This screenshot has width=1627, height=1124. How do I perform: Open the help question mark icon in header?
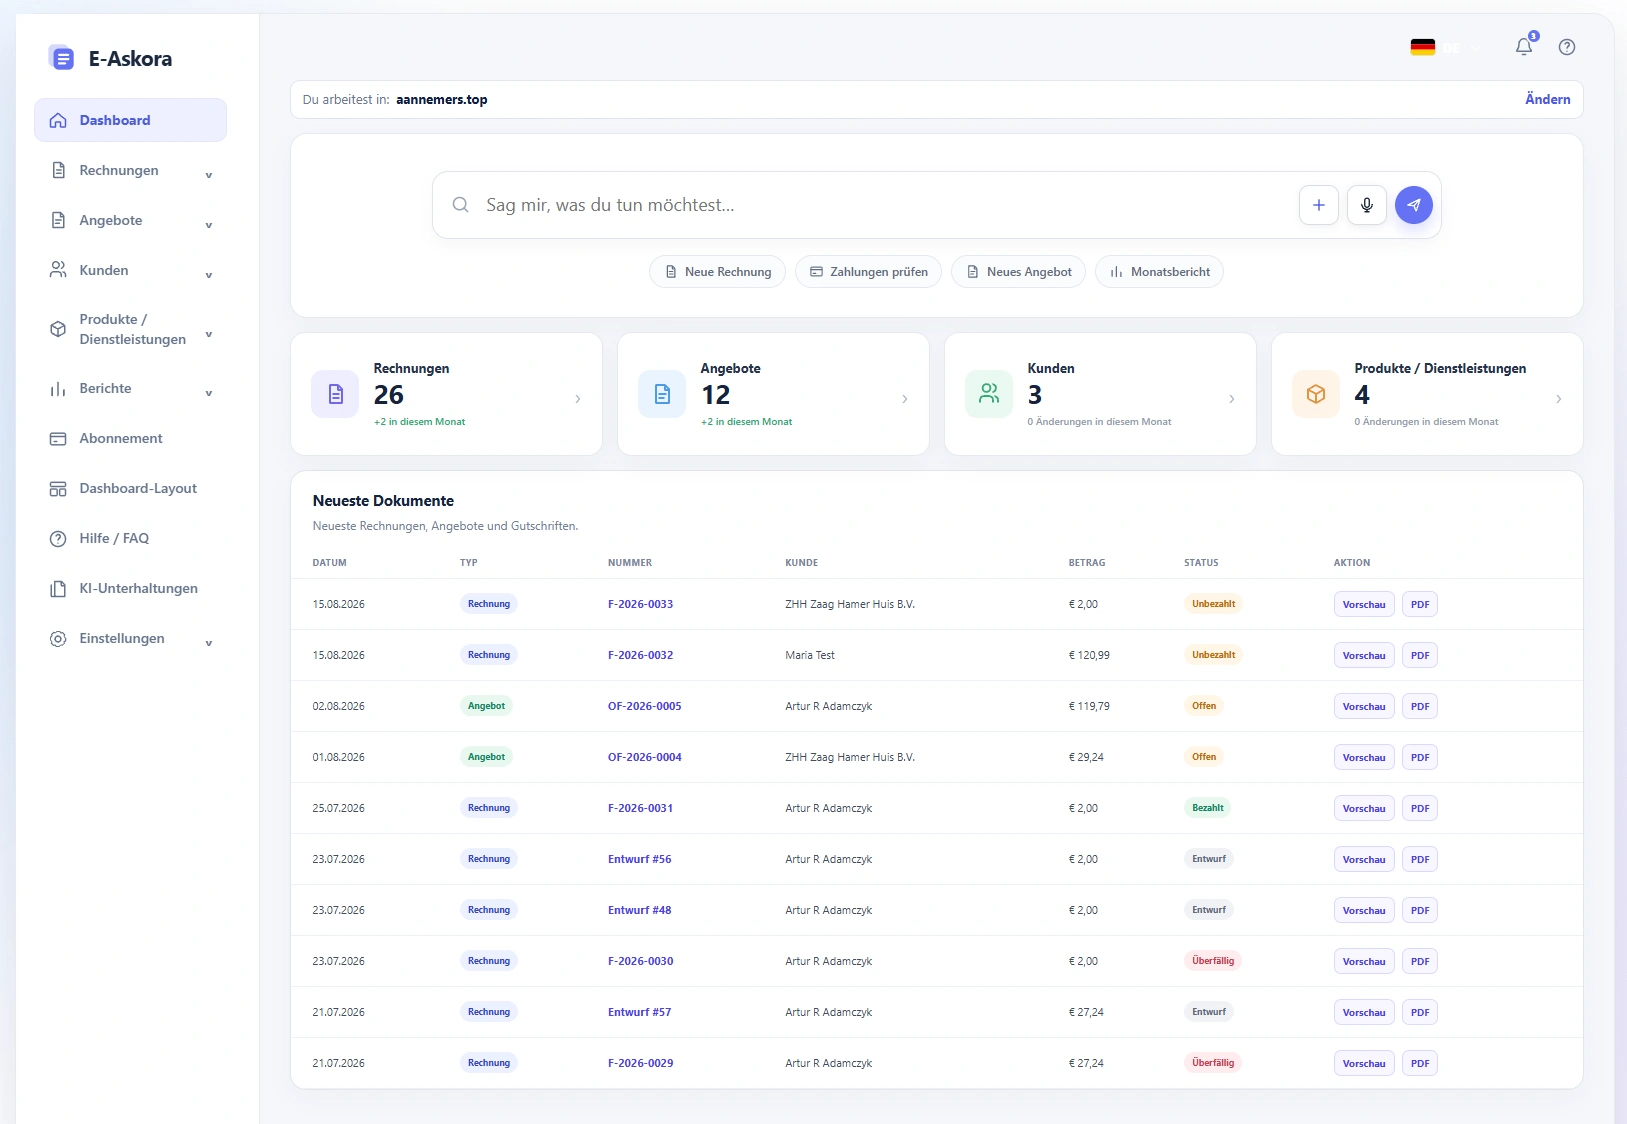click(1567, 47)
